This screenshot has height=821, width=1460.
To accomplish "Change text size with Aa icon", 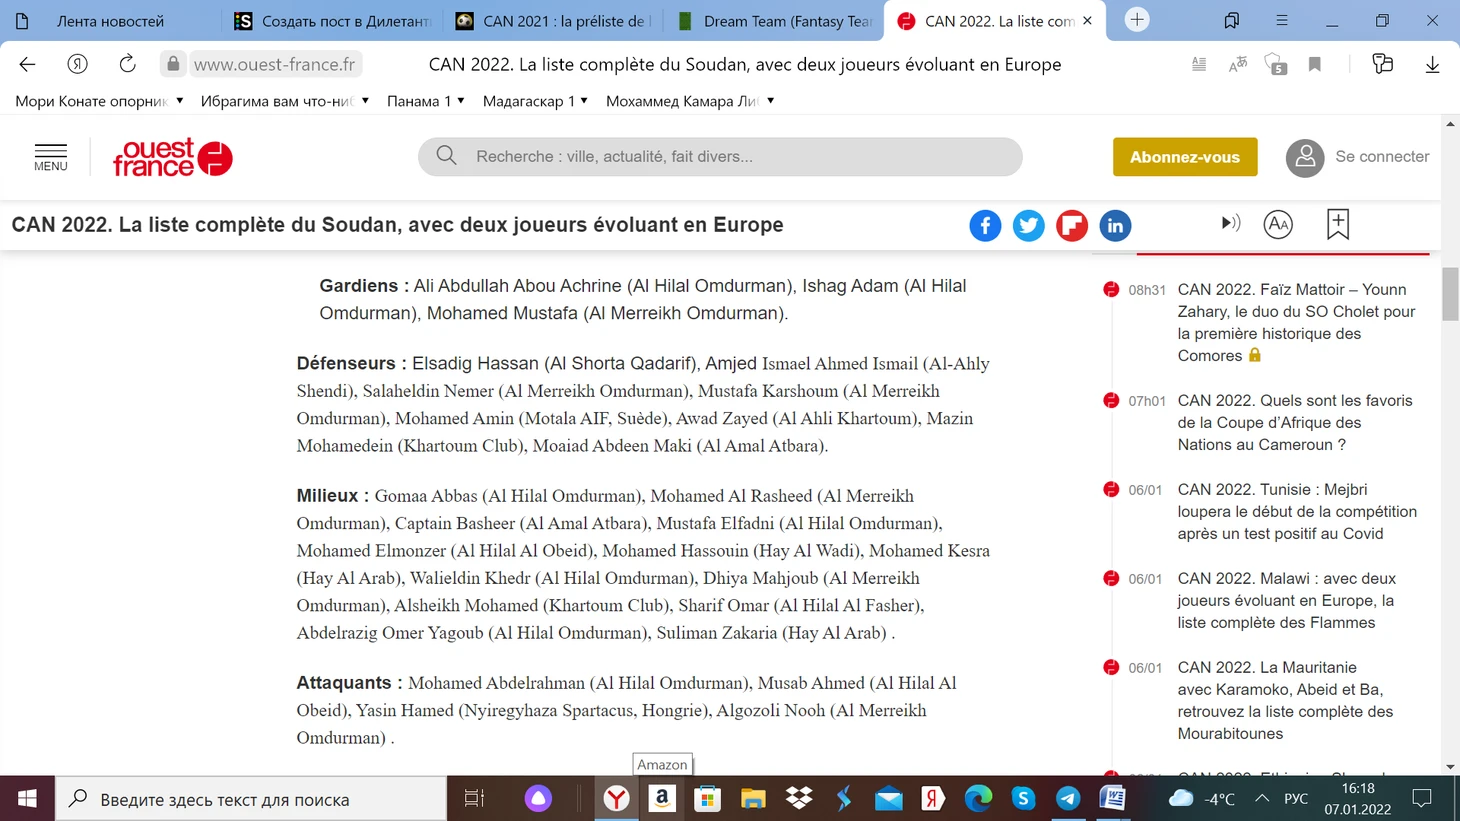I will [1277, 225].
